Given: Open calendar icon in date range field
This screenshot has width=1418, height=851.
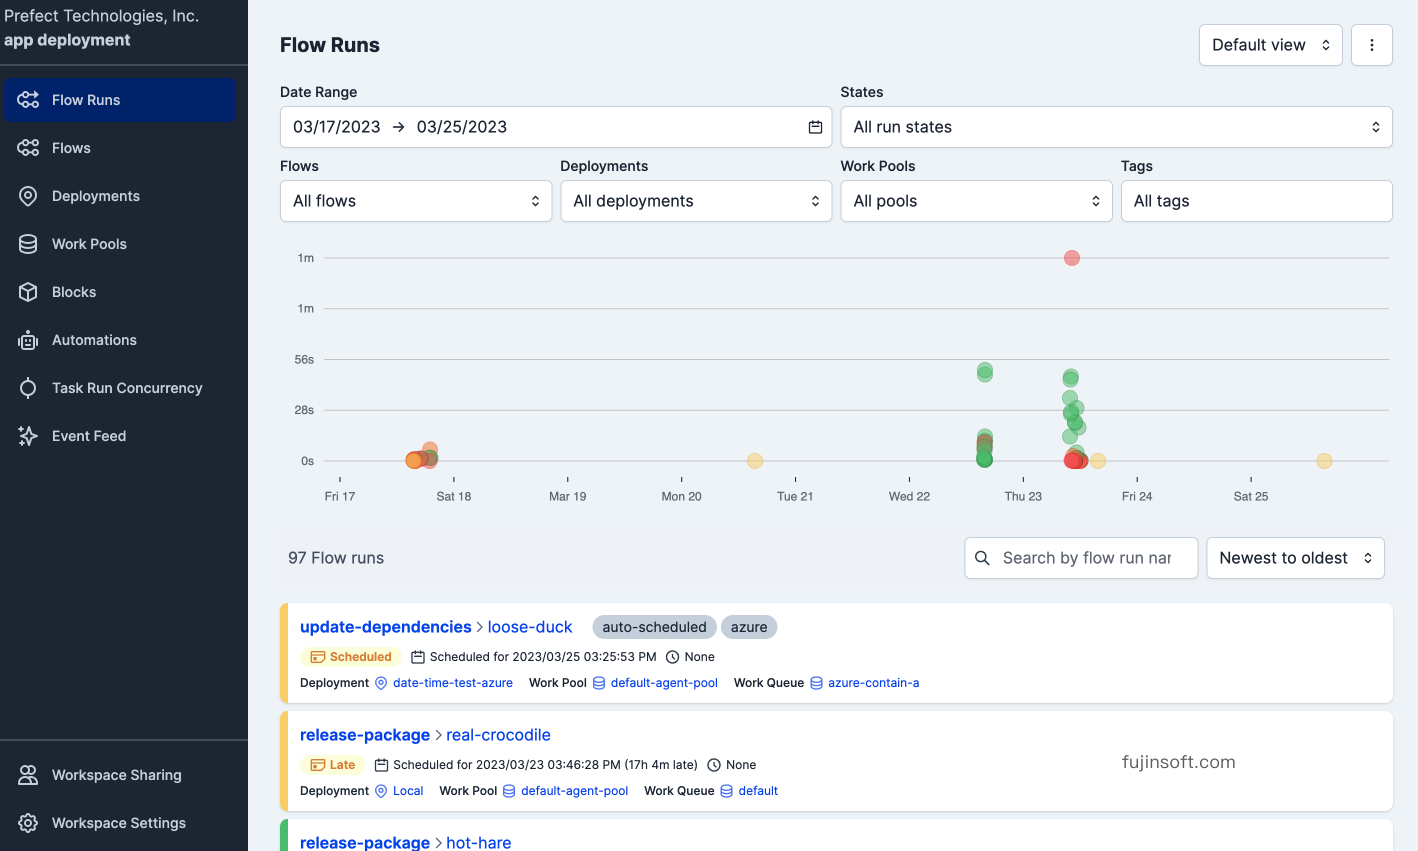Looking at the screenshot, I should pos(815,127).
